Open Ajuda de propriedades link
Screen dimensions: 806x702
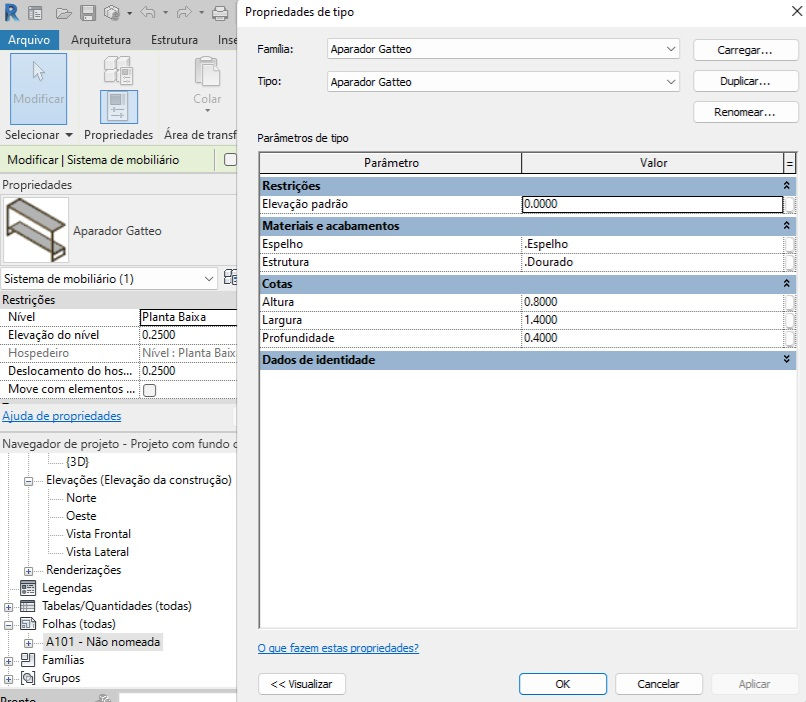point(62,416)
